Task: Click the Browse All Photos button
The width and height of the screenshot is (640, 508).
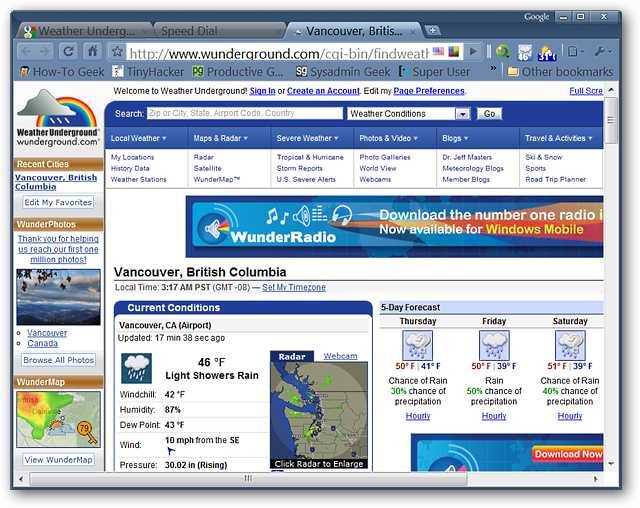Action: 59,360
